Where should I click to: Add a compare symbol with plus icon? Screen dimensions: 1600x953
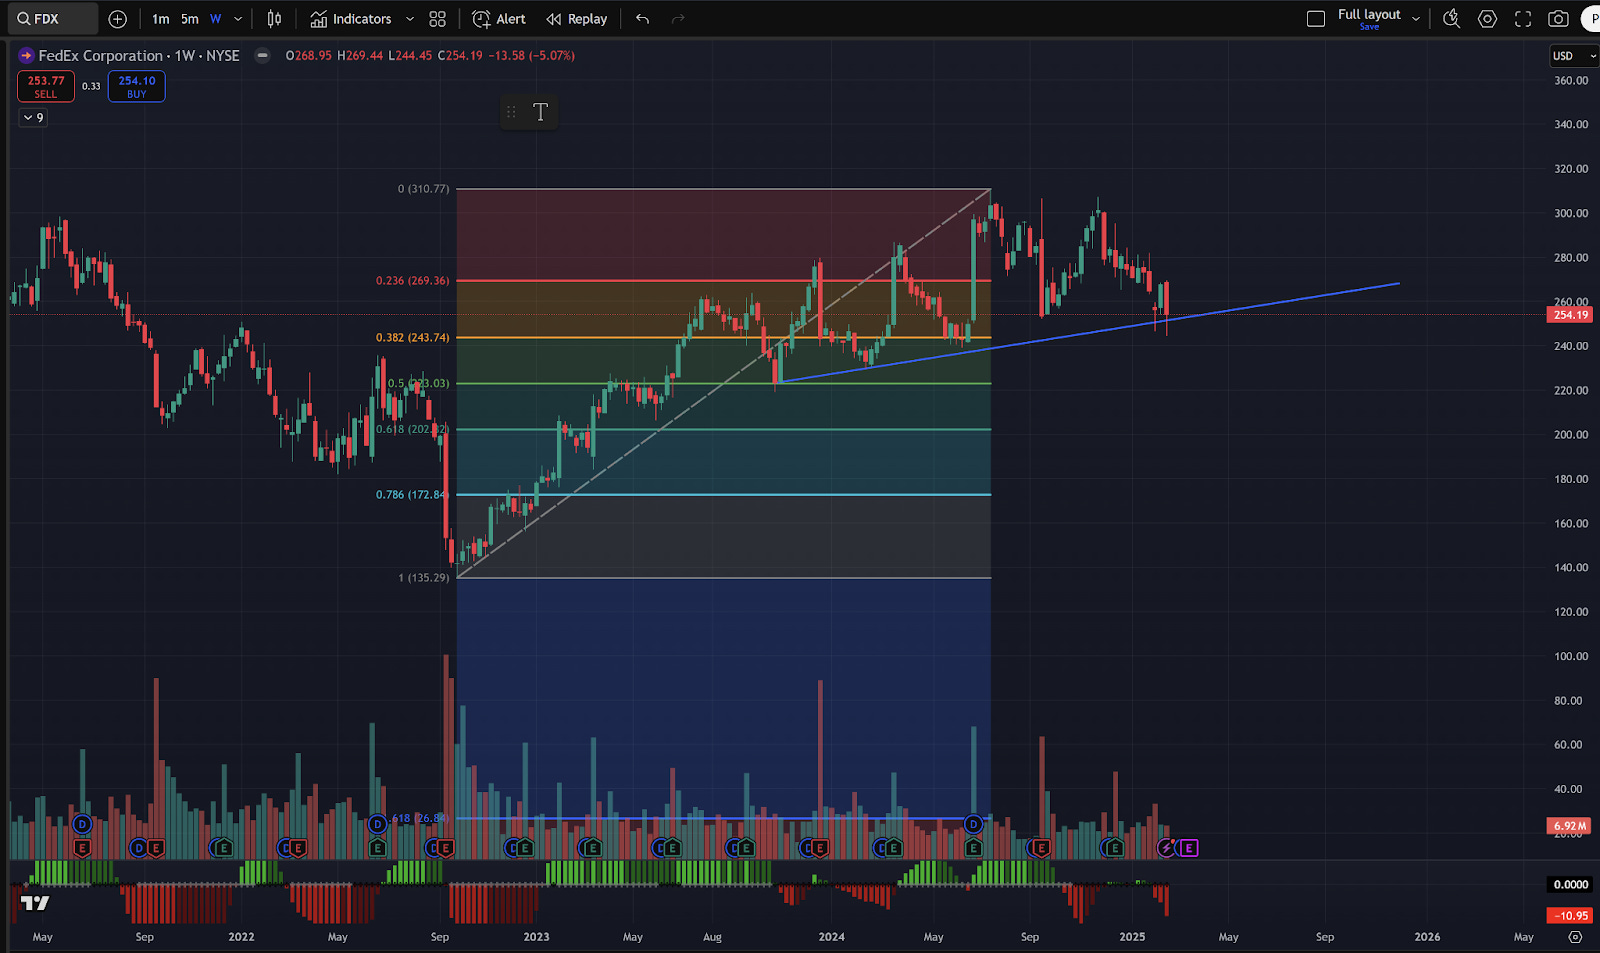(x=118, y=19)
